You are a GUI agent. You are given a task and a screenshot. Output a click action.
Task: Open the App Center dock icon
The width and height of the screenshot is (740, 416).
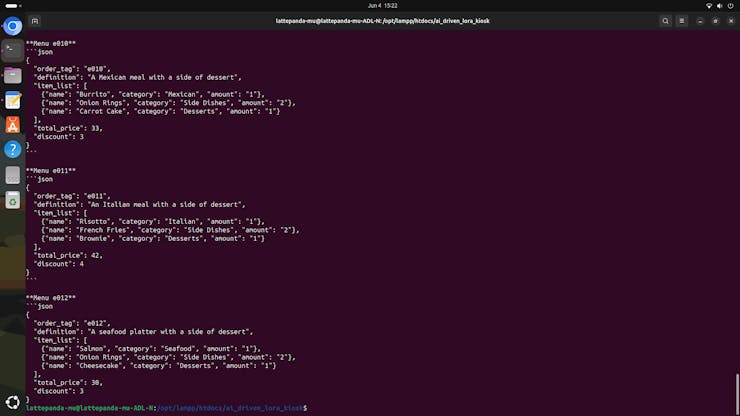(13, 125)
